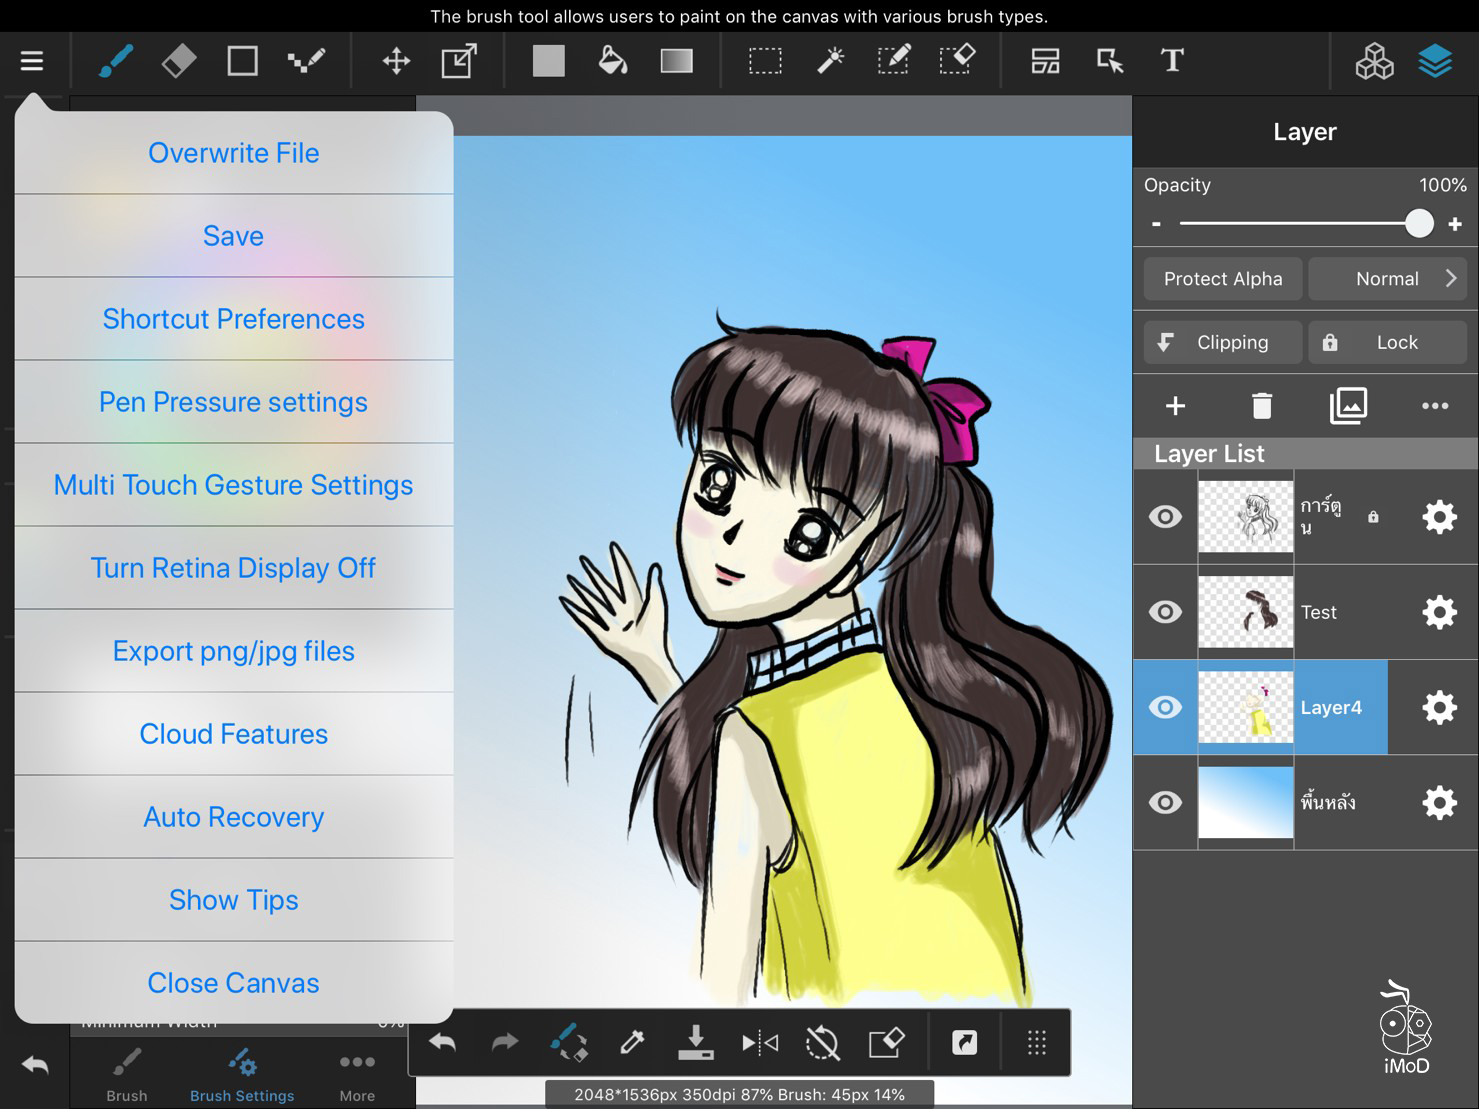The width and height of the screenshot is (1479, 1109).
Task: Pick the Eyedropper tool in the bottom bar
Action: point(631,1041)
